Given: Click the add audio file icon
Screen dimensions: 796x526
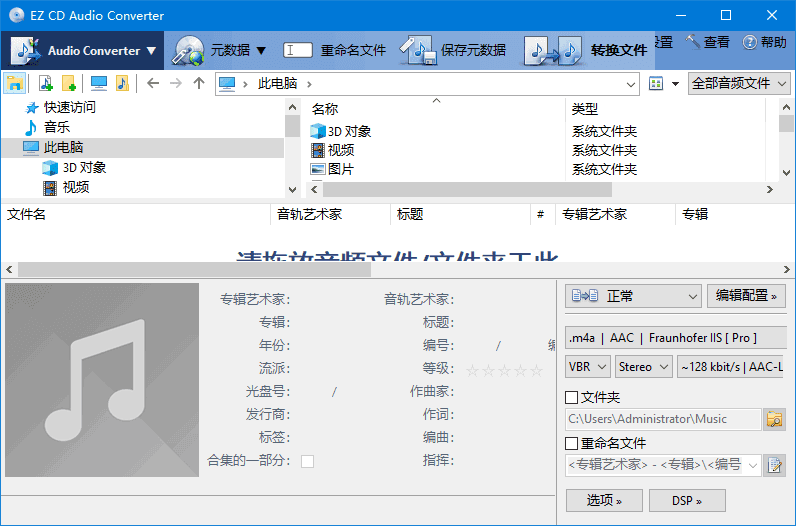Looking at the screenshot, I should pyautogui.click(x=46, y=83).
